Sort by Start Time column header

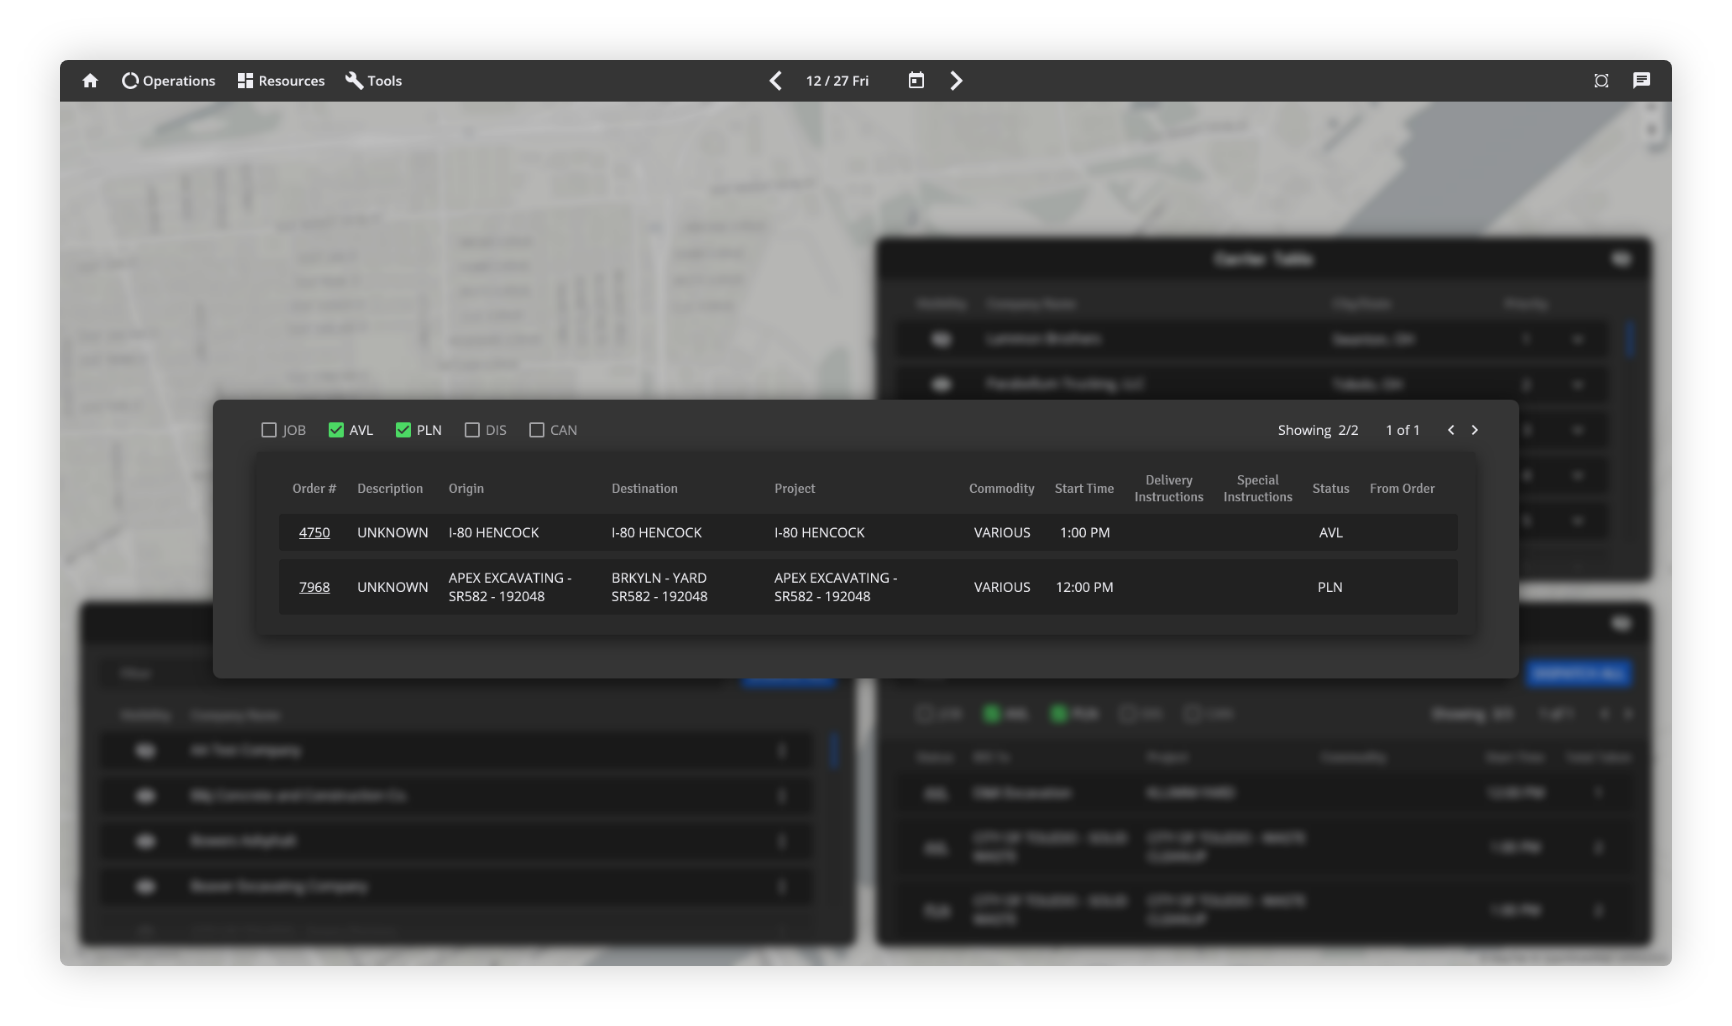[x=1084, y=489]
